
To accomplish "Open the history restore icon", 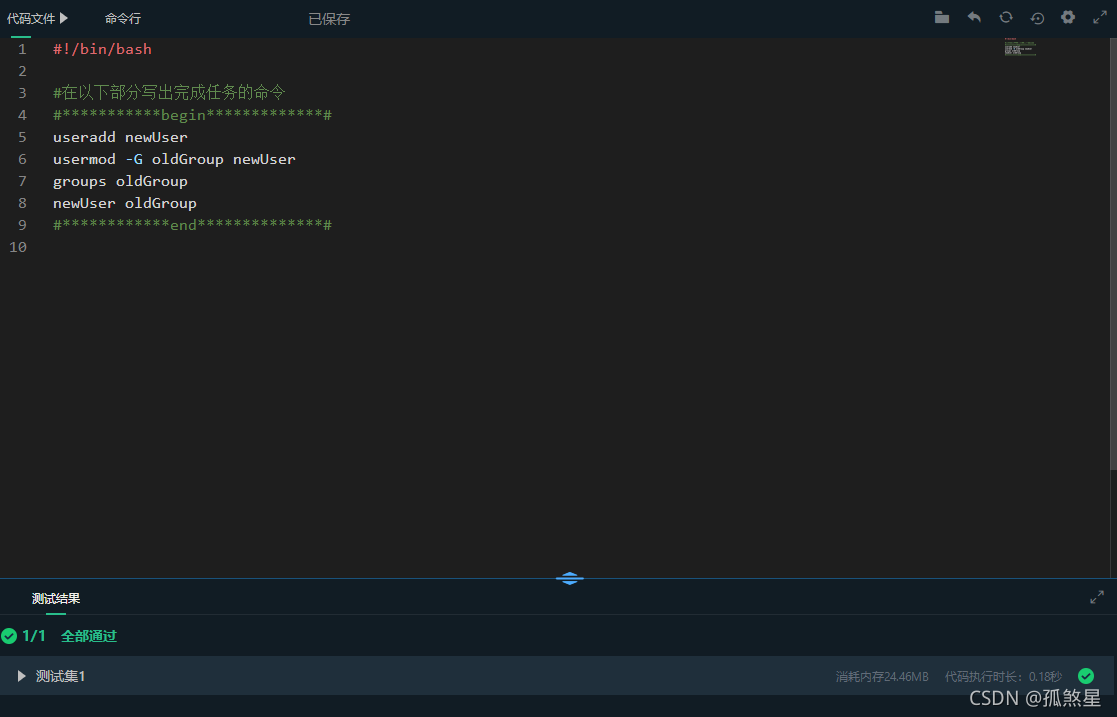I will click(x=1037, y=17).
